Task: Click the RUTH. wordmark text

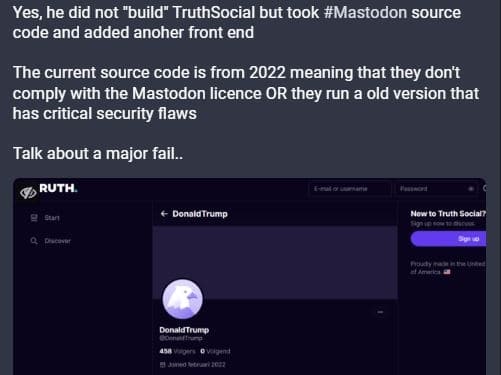Action: coord(58,188)
